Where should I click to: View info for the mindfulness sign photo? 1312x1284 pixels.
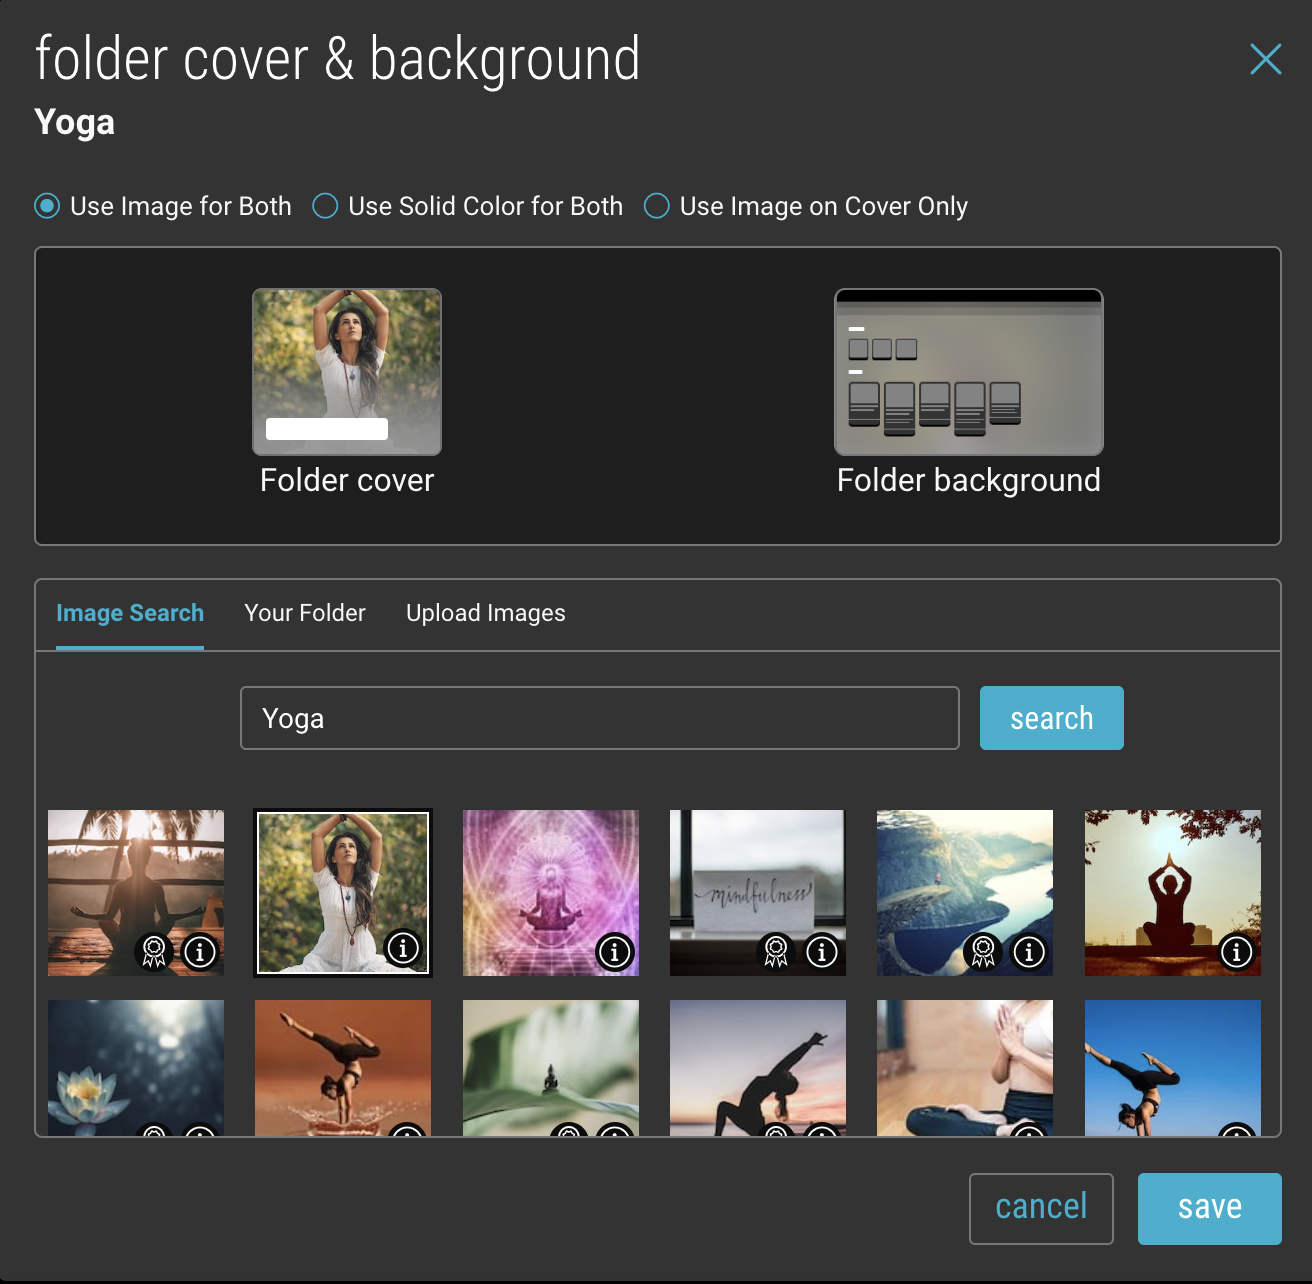(x=821, y=952)
